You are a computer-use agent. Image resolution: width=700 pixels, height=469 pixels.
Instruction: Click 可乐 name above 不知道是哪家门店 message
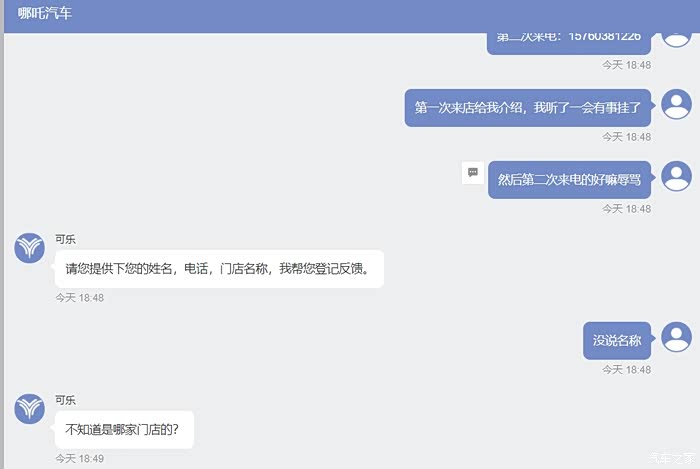(65, 400)
